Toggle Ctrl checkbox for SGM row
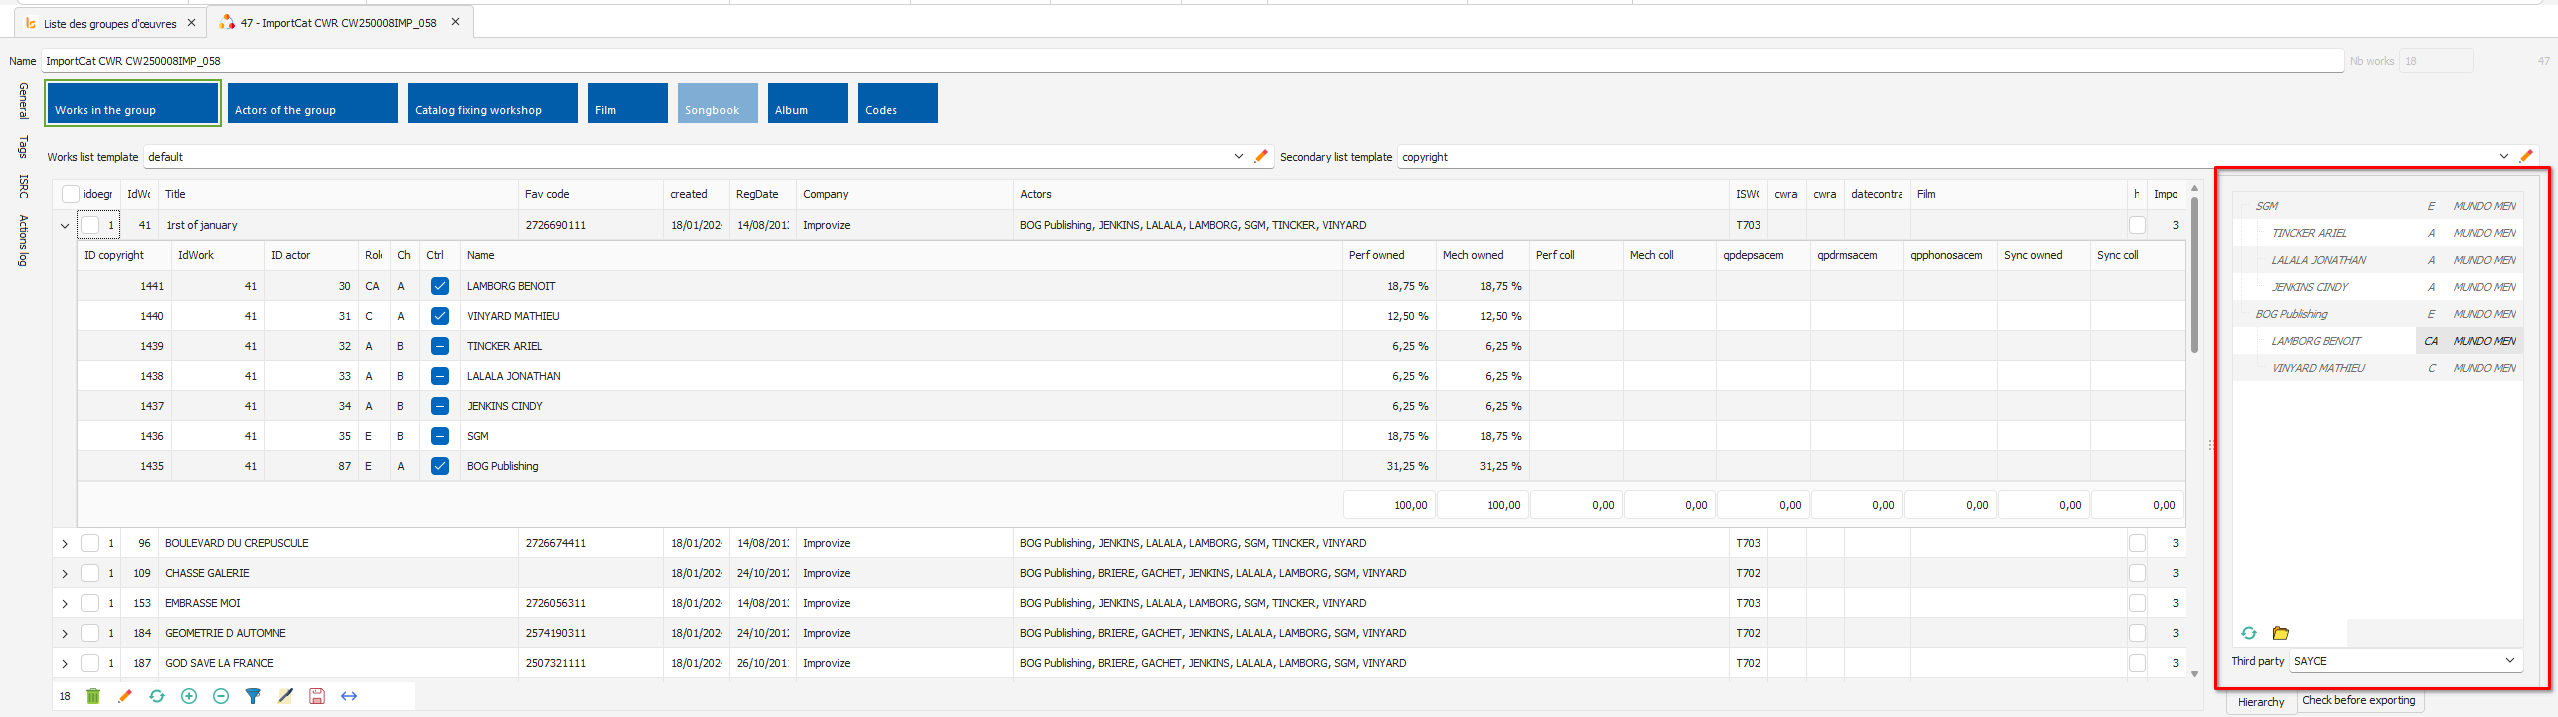Image resolution: width=2558 pixels, height=717 pixels. 439,436
